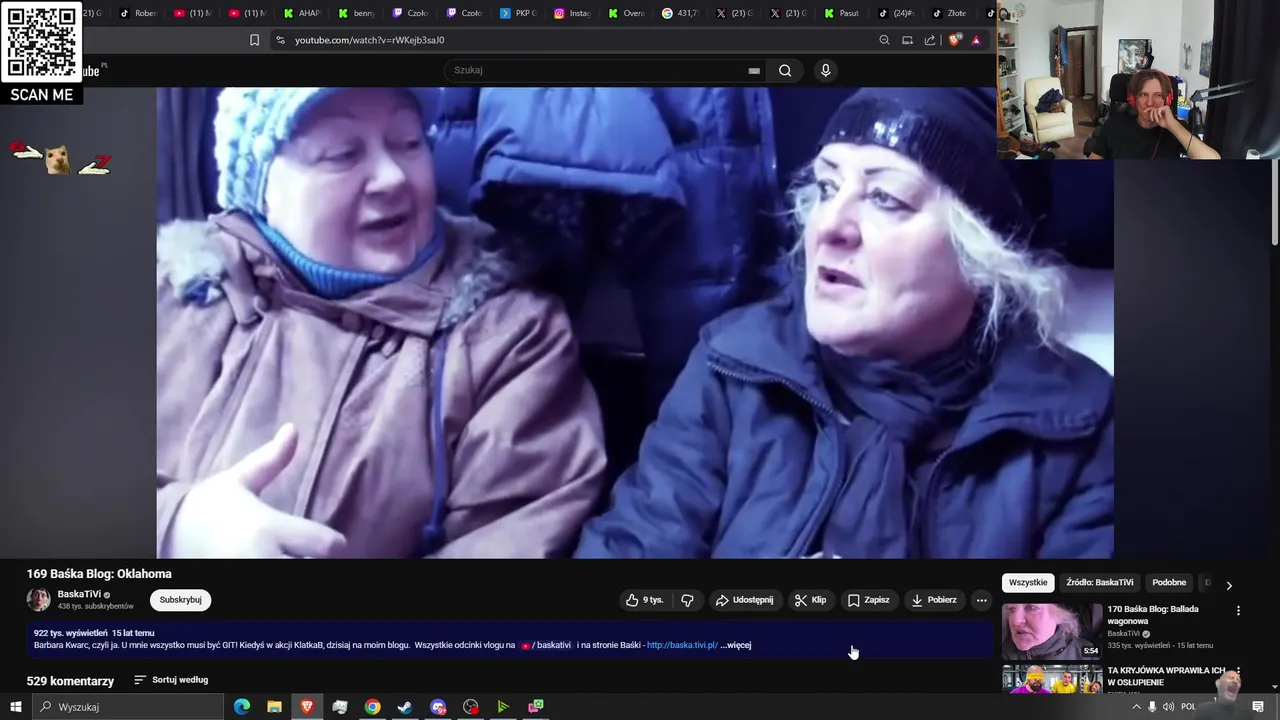This screenshot has height=720, width=1280.
Task: Open the Brave Rewards triangle icon
Action: click(x=976, y=40)
